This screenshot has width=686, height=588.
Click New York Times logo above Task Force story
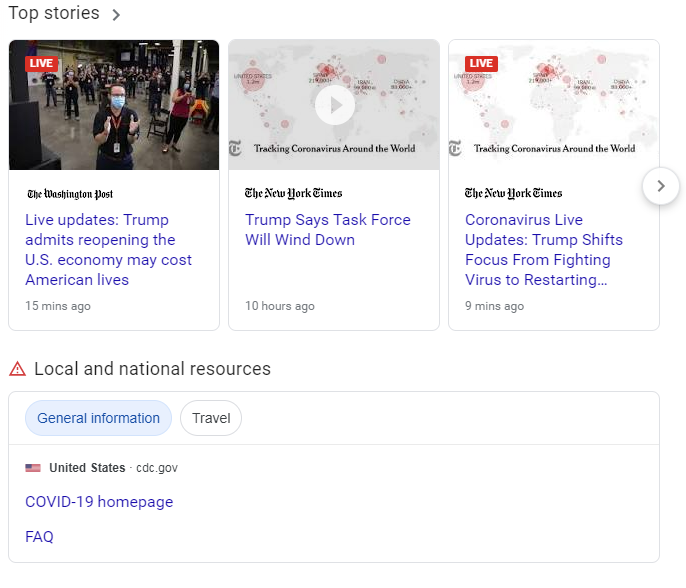point(294,193)
